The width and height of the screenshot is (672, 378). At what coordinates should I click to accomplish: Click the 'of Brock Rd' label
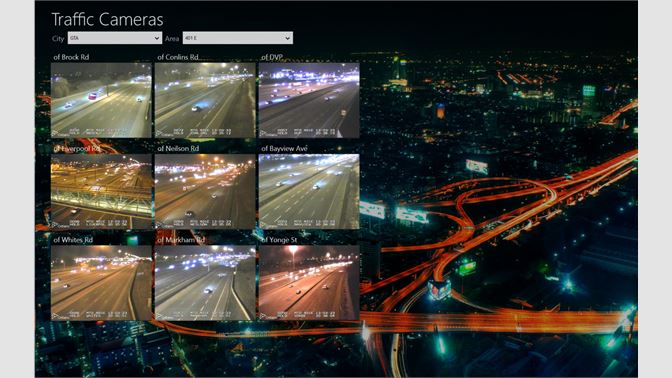click(71, 57)
